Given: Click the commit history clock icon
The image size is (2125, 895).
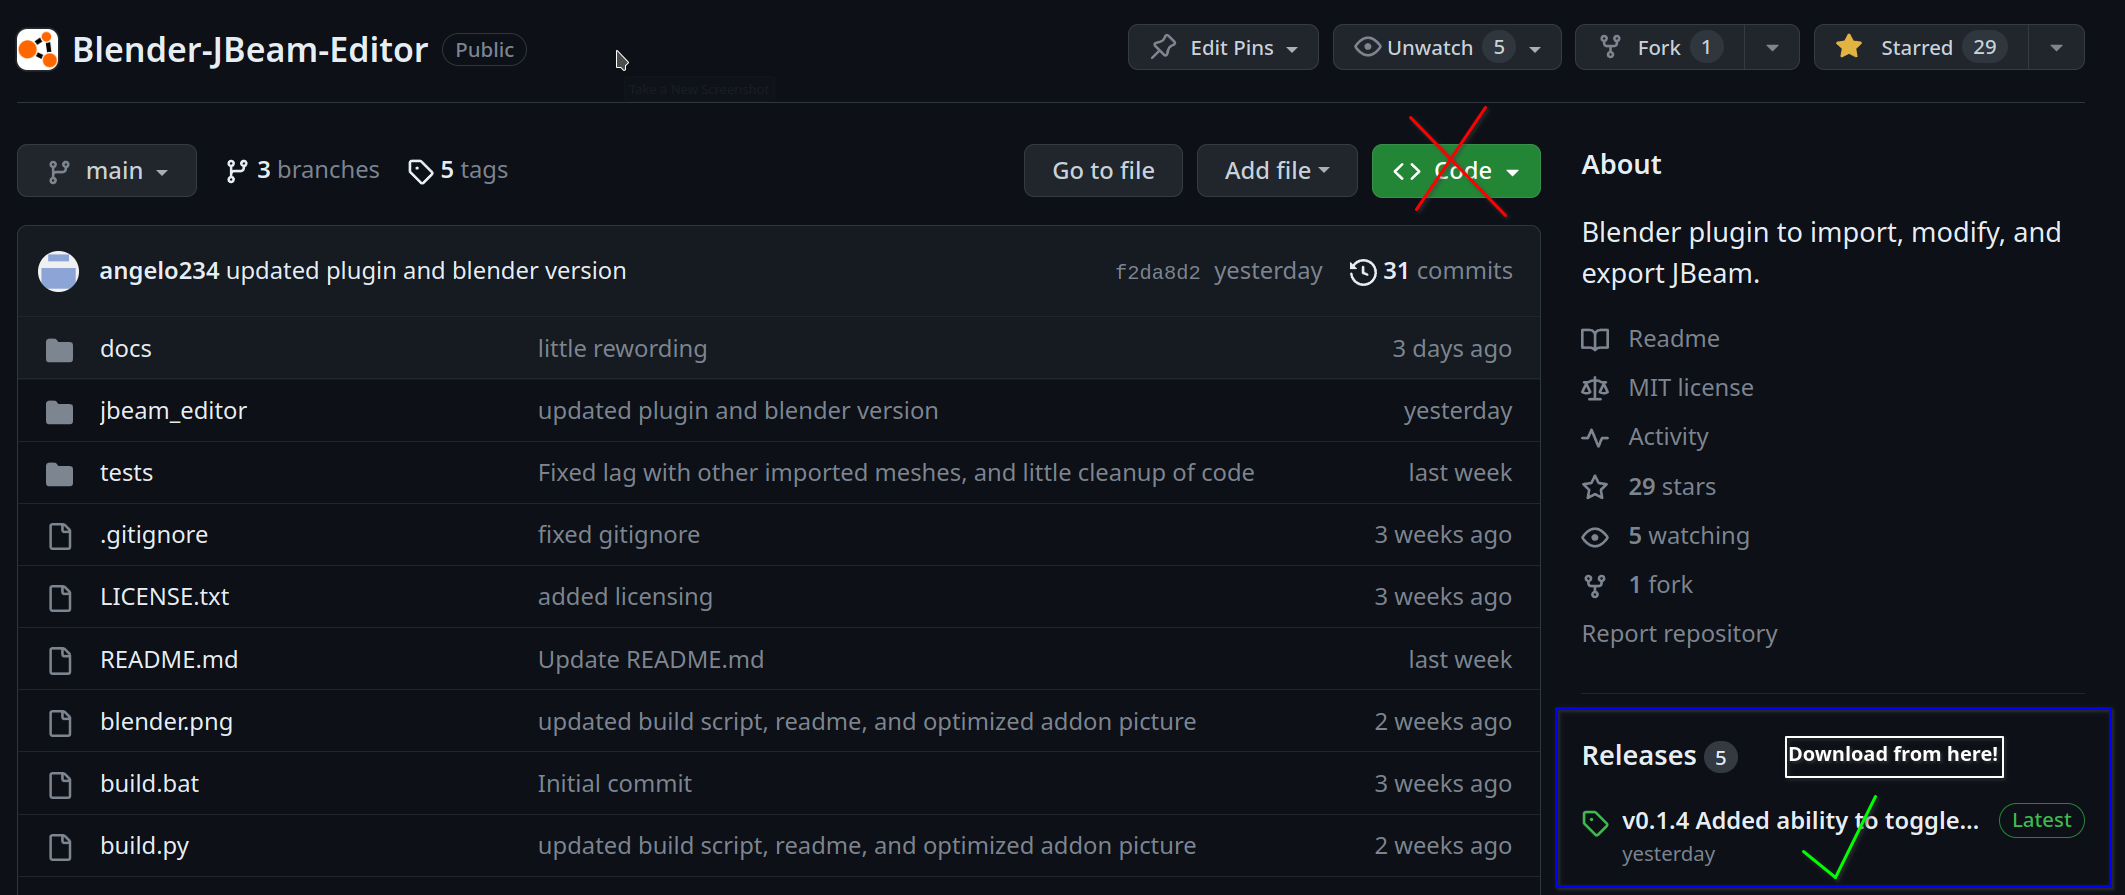Looking at the screenshot, I should pos(1362,271).
